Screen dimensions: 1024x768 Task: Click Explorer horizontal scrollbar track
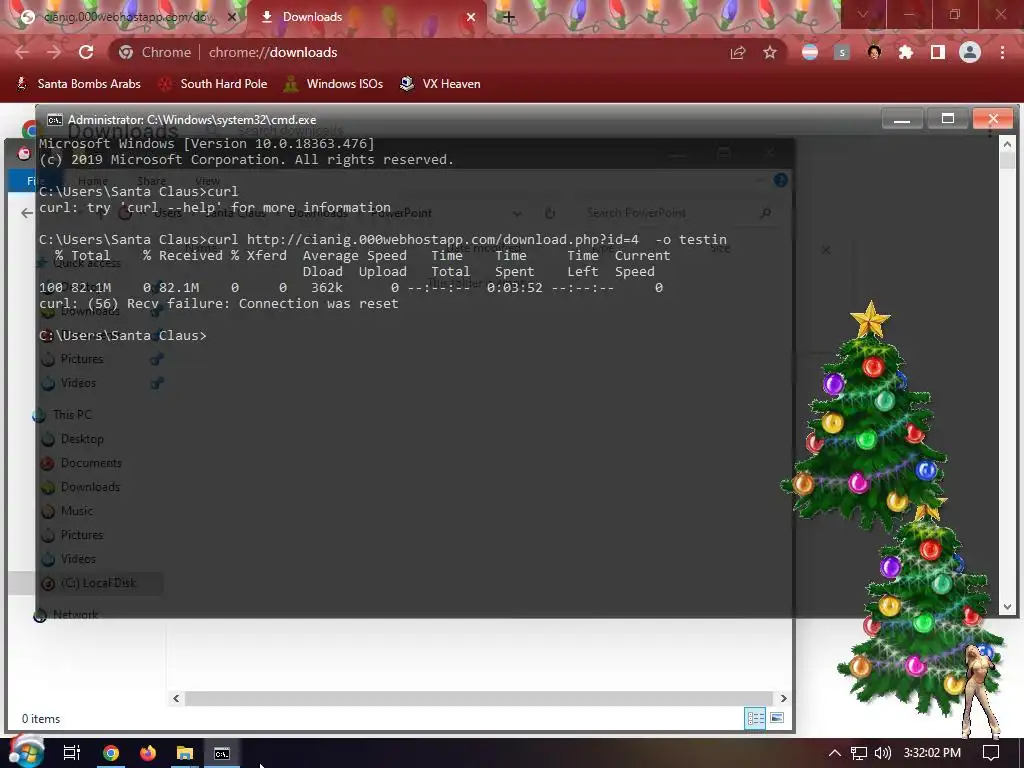(x=479, y=698)
